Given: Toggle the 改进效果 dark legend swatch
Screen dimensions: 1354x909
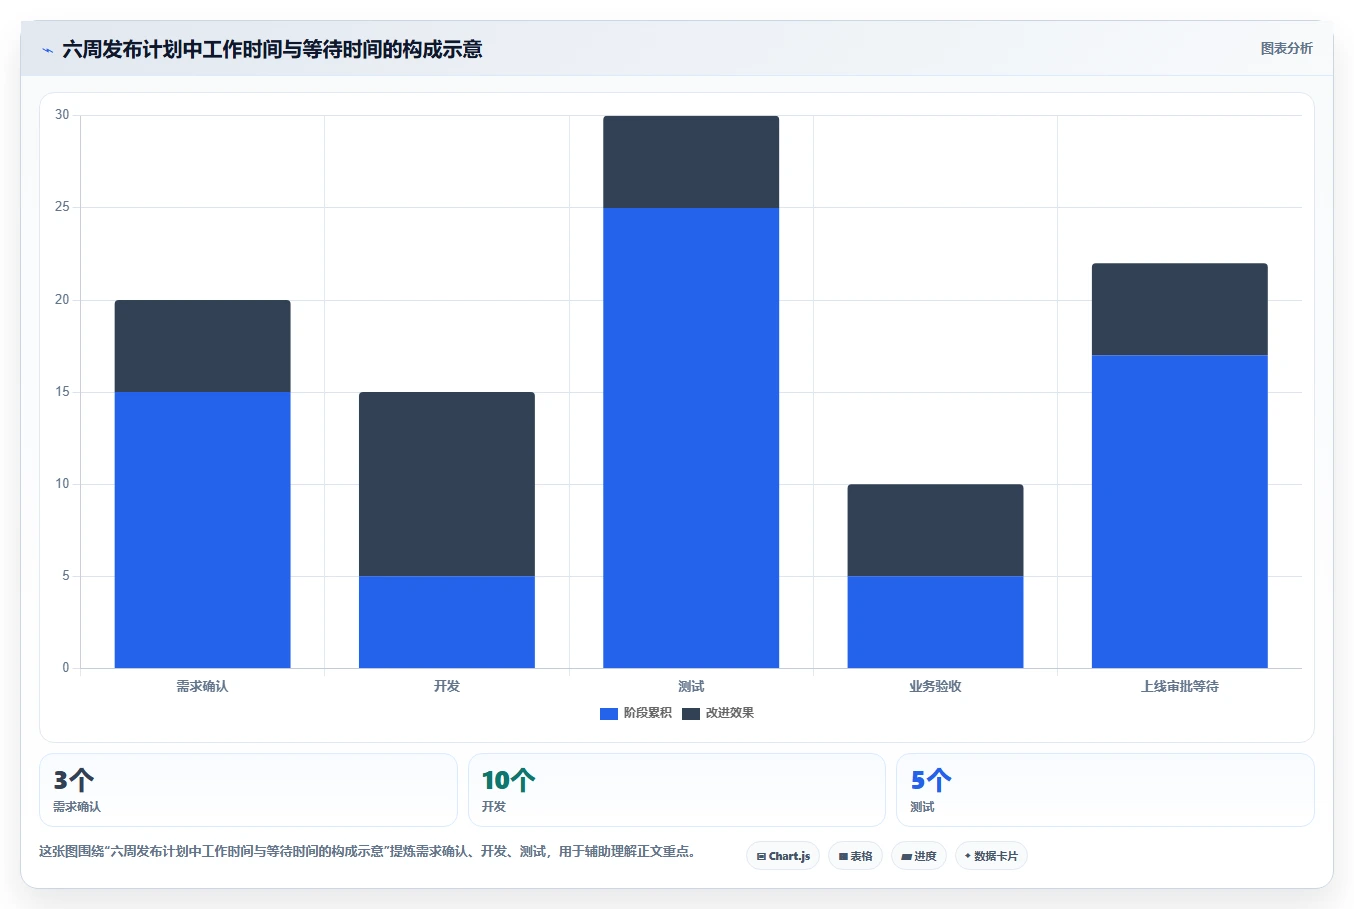Looking at the screenshot, I should coord(691,713).
